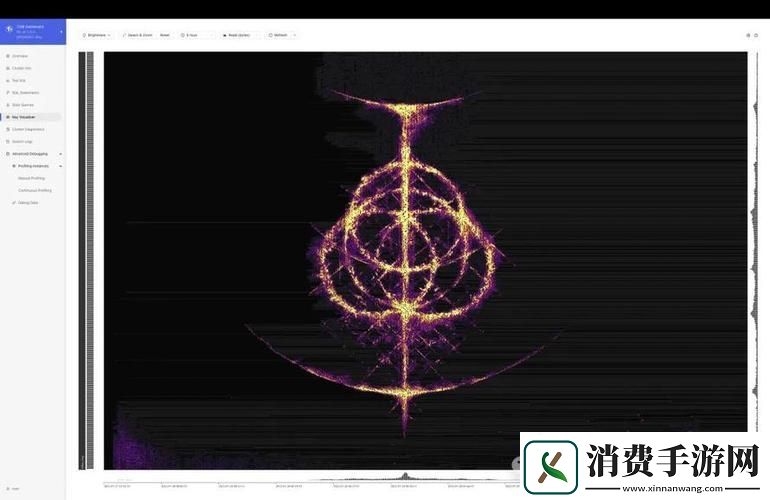Open the Brightness dropdown

tap(96, 35)
